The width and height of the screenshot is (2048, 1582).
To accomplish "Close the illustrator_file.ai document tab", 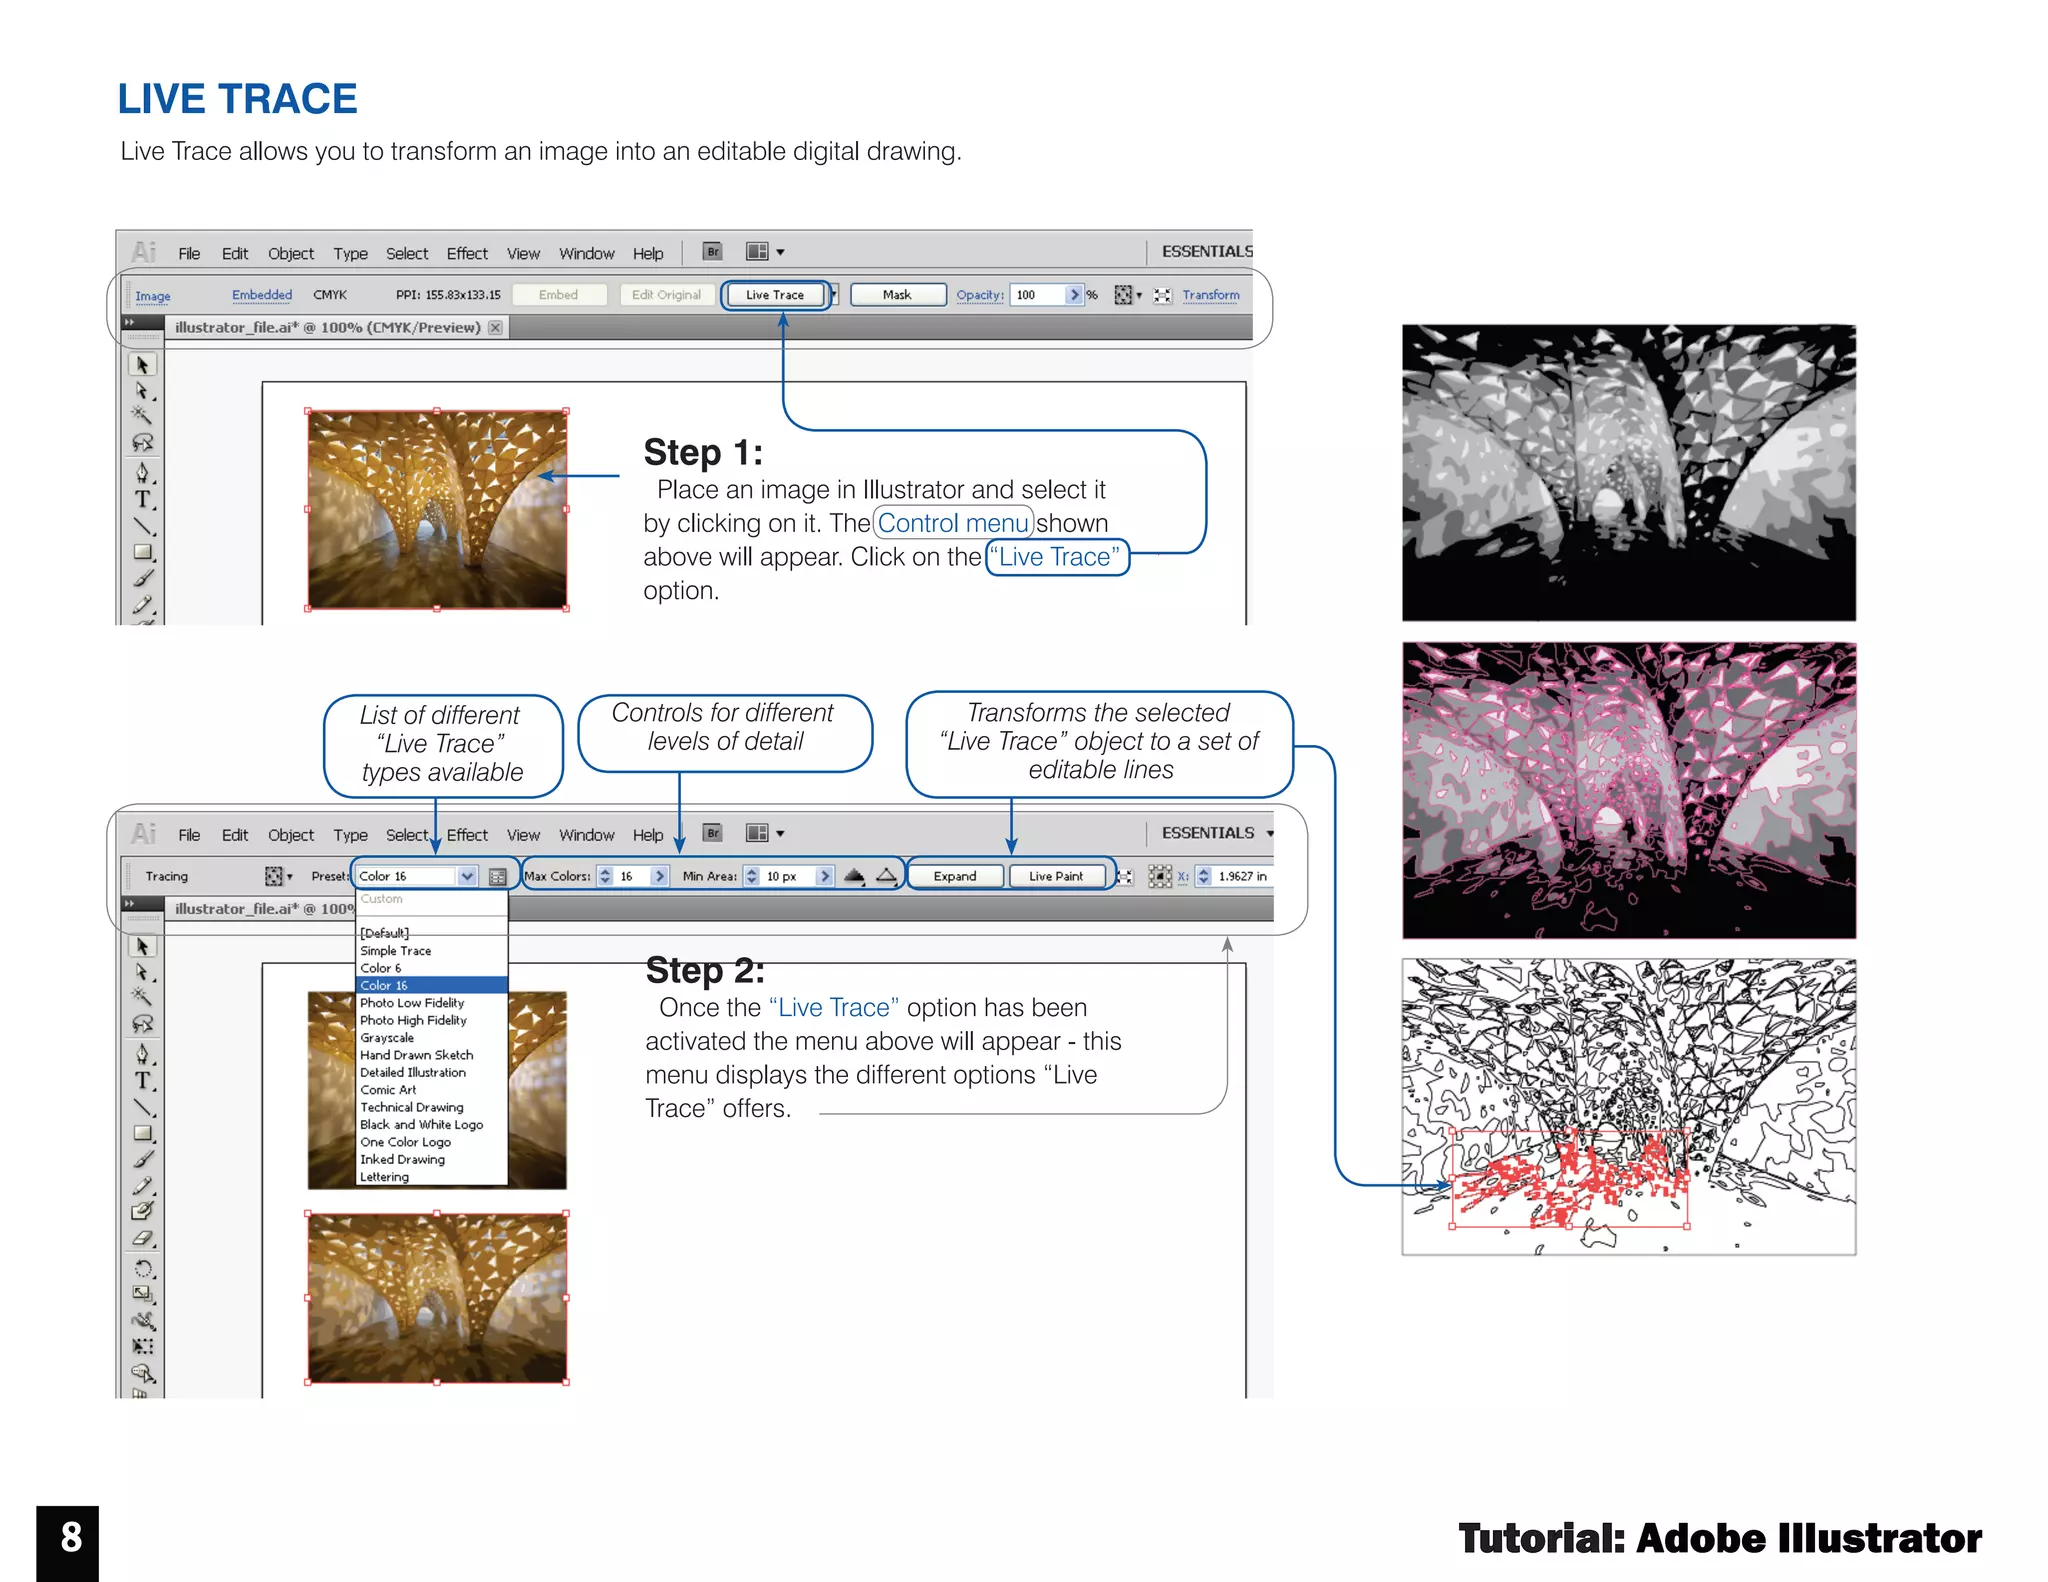I will [495, 327].
